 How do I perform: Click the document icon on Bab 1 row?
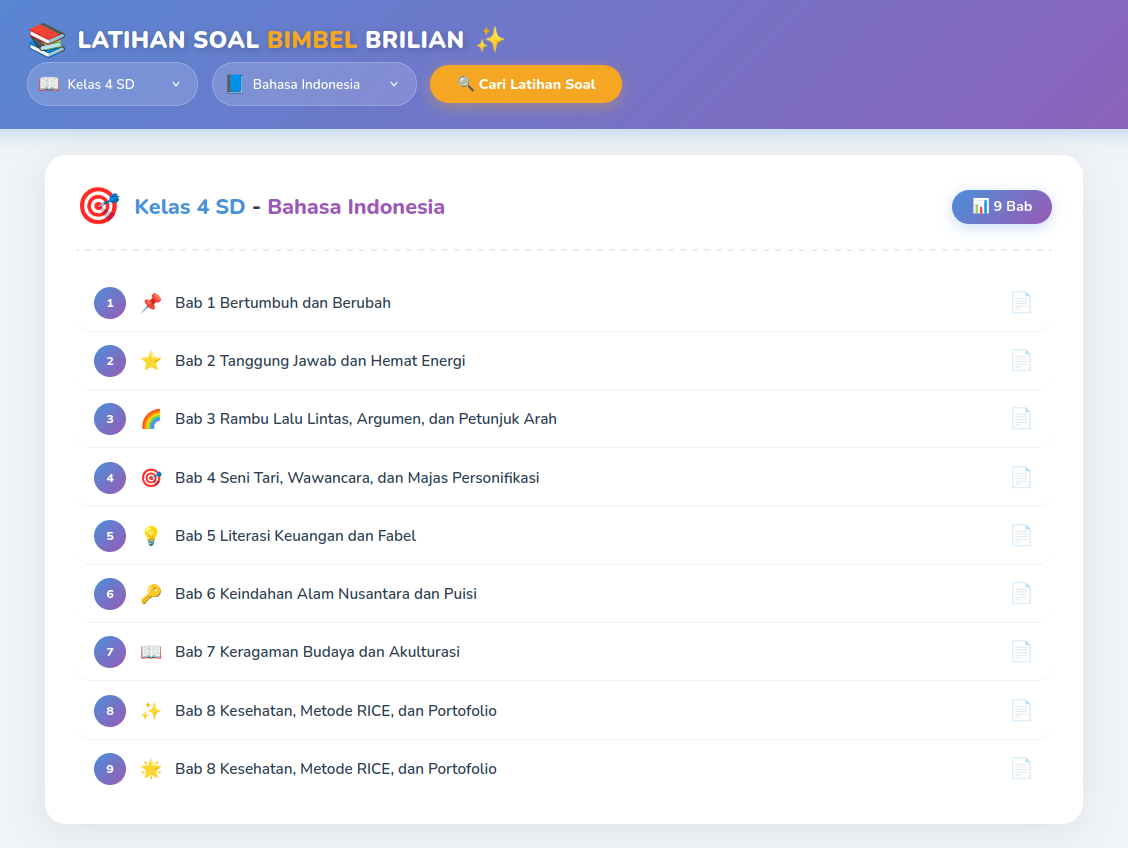point(1021,303)
